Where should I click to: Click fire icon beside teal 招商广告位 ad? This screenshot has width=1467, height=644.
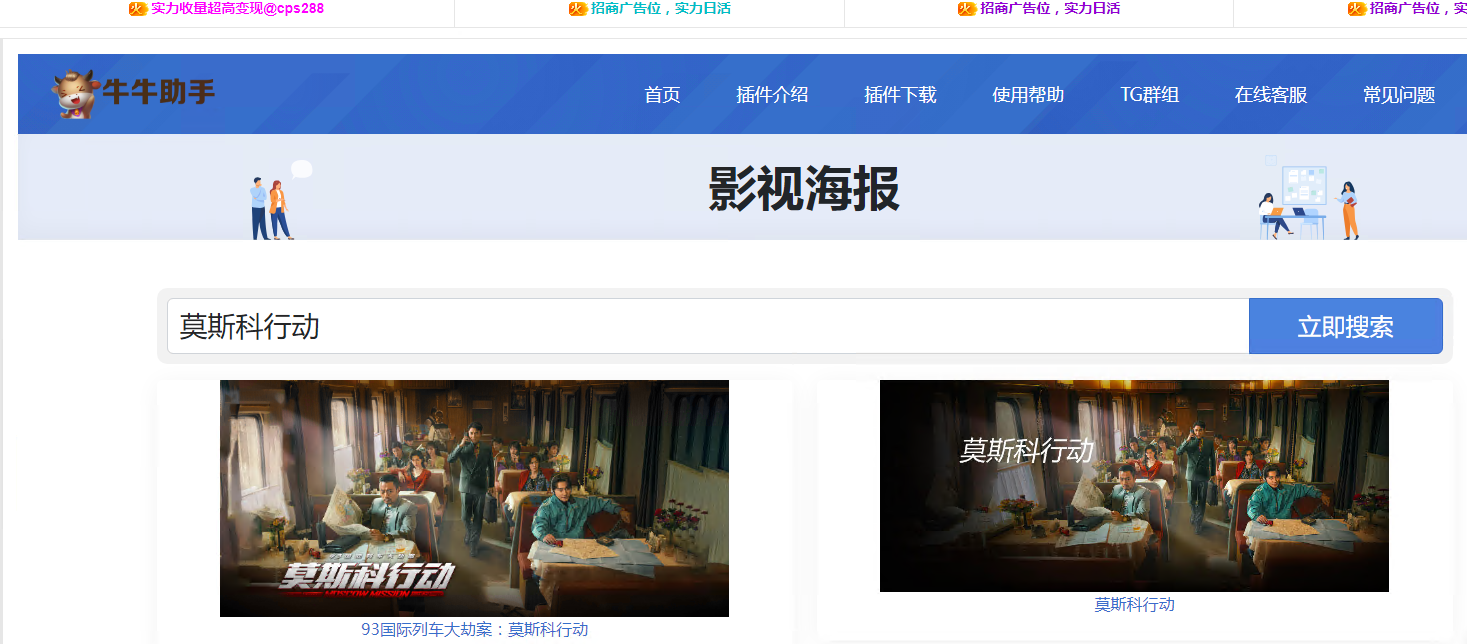point(578,9)
